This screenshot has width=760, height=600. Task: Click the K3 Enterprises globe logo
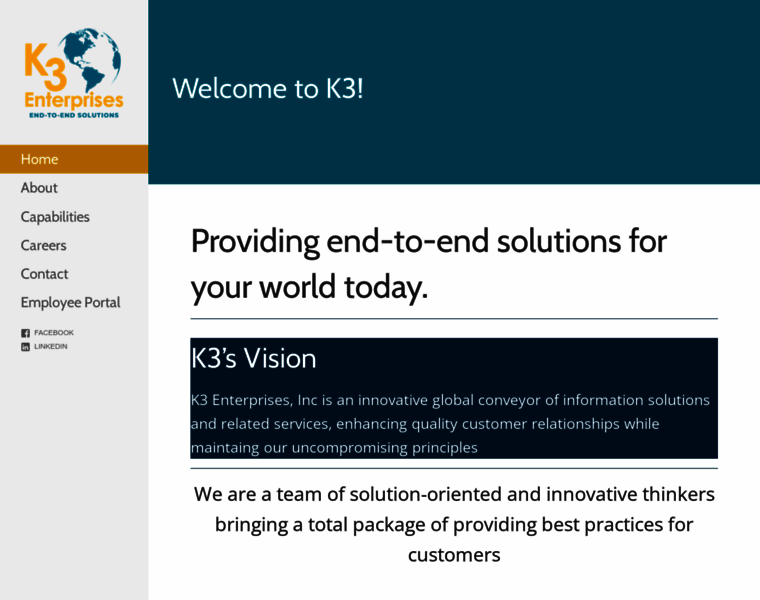click(x=74, y=73)
